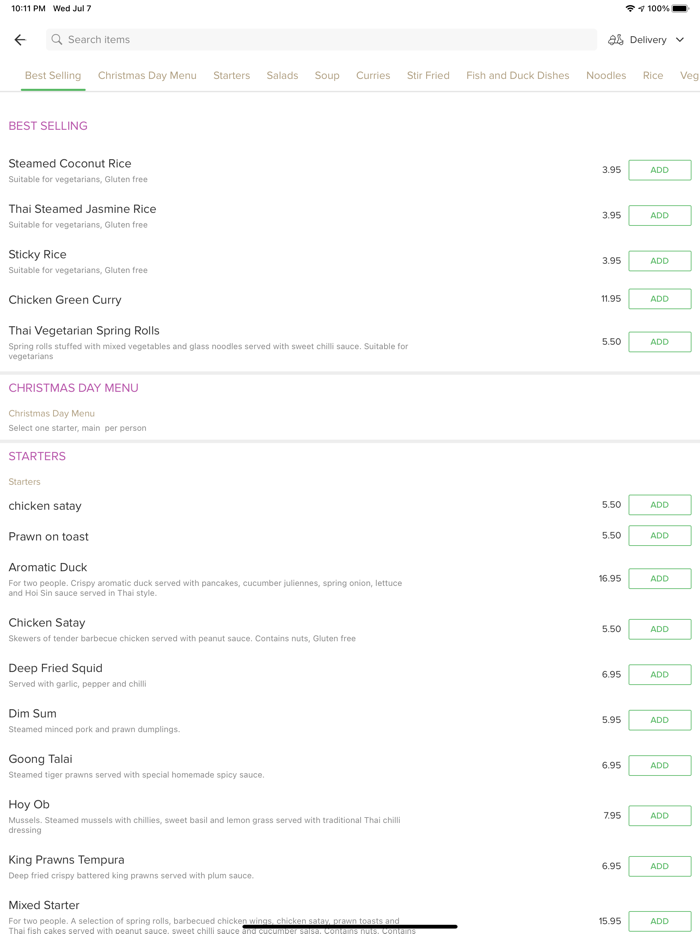Open the Starters tab
The height and width of the screenshot is (934, 700).
[x=231, y=76]
